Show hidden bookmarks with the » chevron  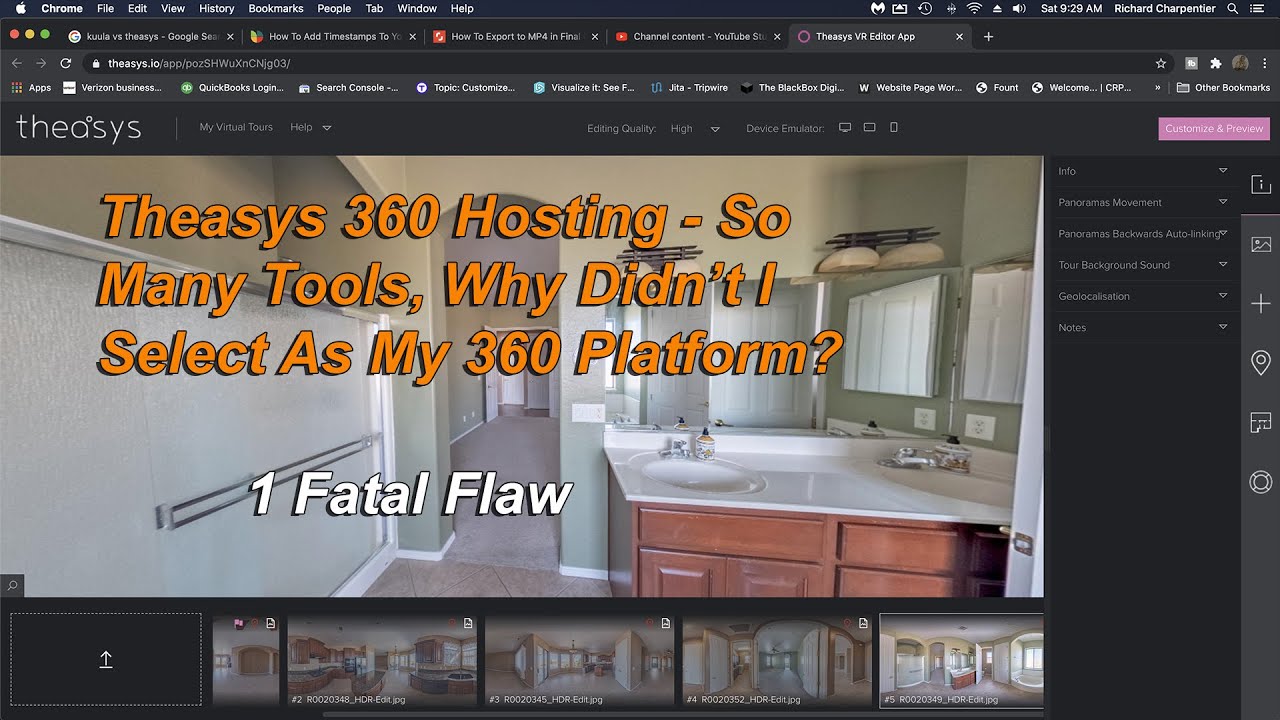[x=1158, y=88]
